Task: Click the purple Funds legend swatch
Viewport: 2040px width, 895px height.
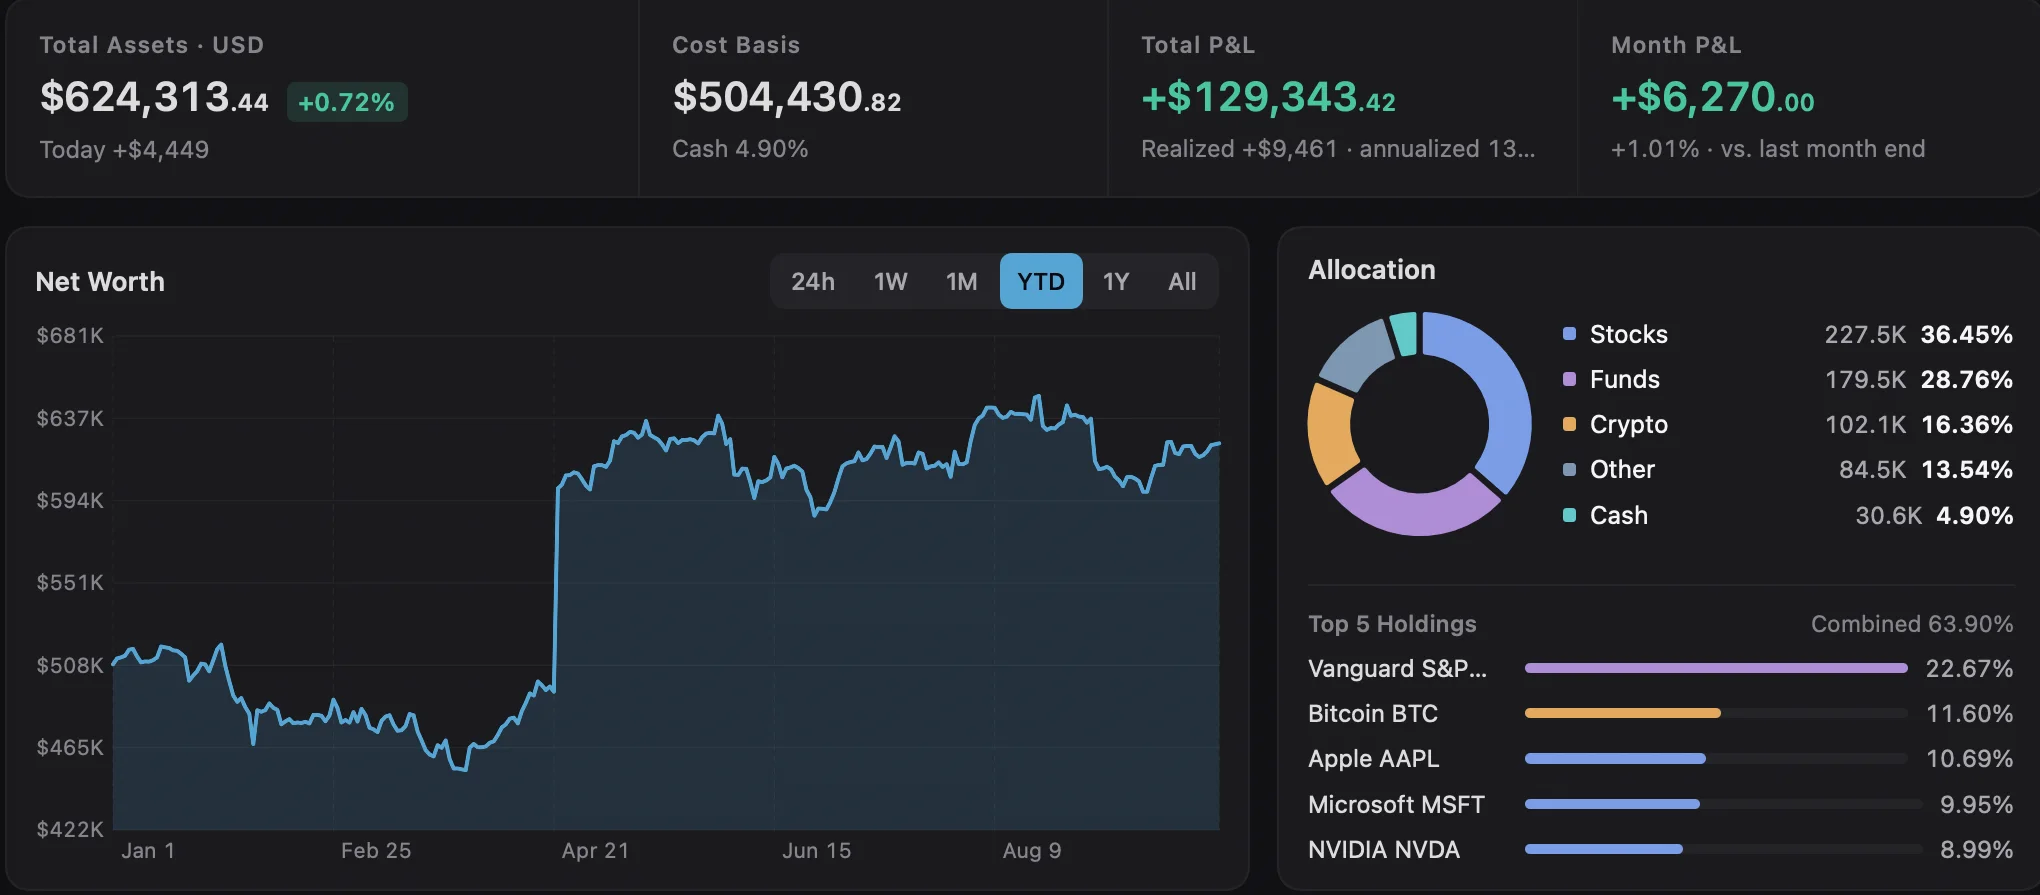Action: [x=1569, y=379]
